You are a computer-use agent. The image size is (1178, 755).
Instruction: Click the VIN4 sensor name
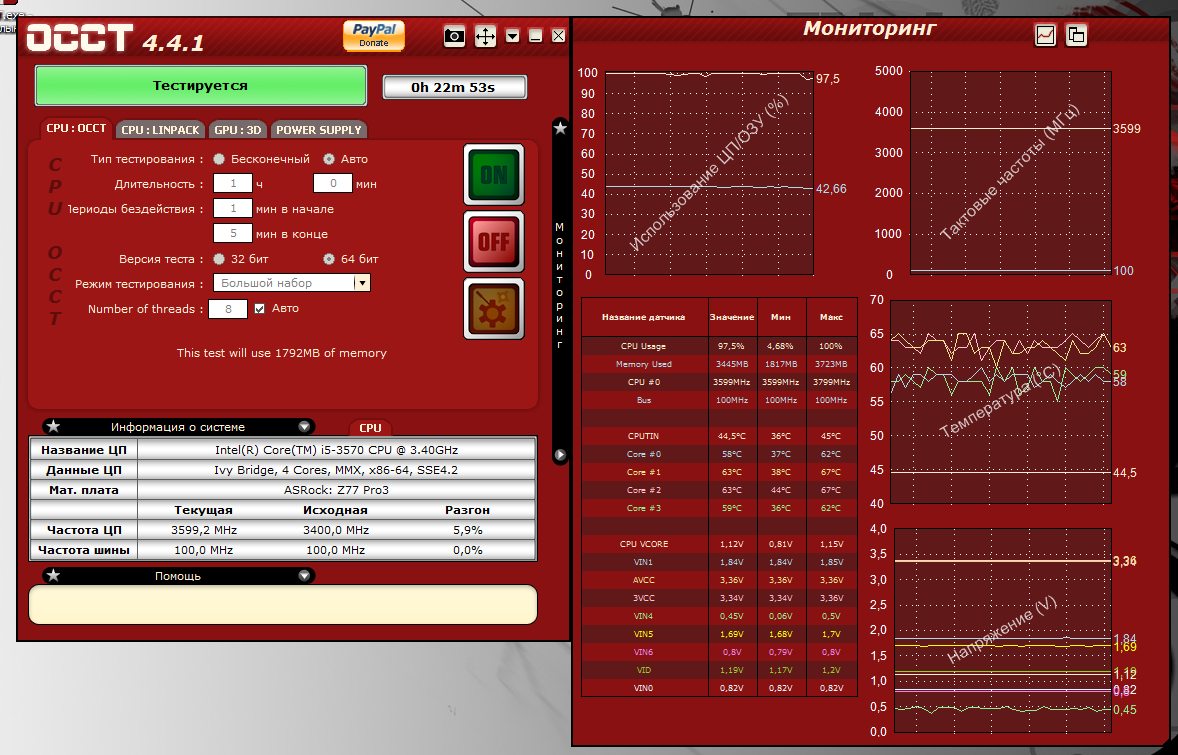coord(644,617)
